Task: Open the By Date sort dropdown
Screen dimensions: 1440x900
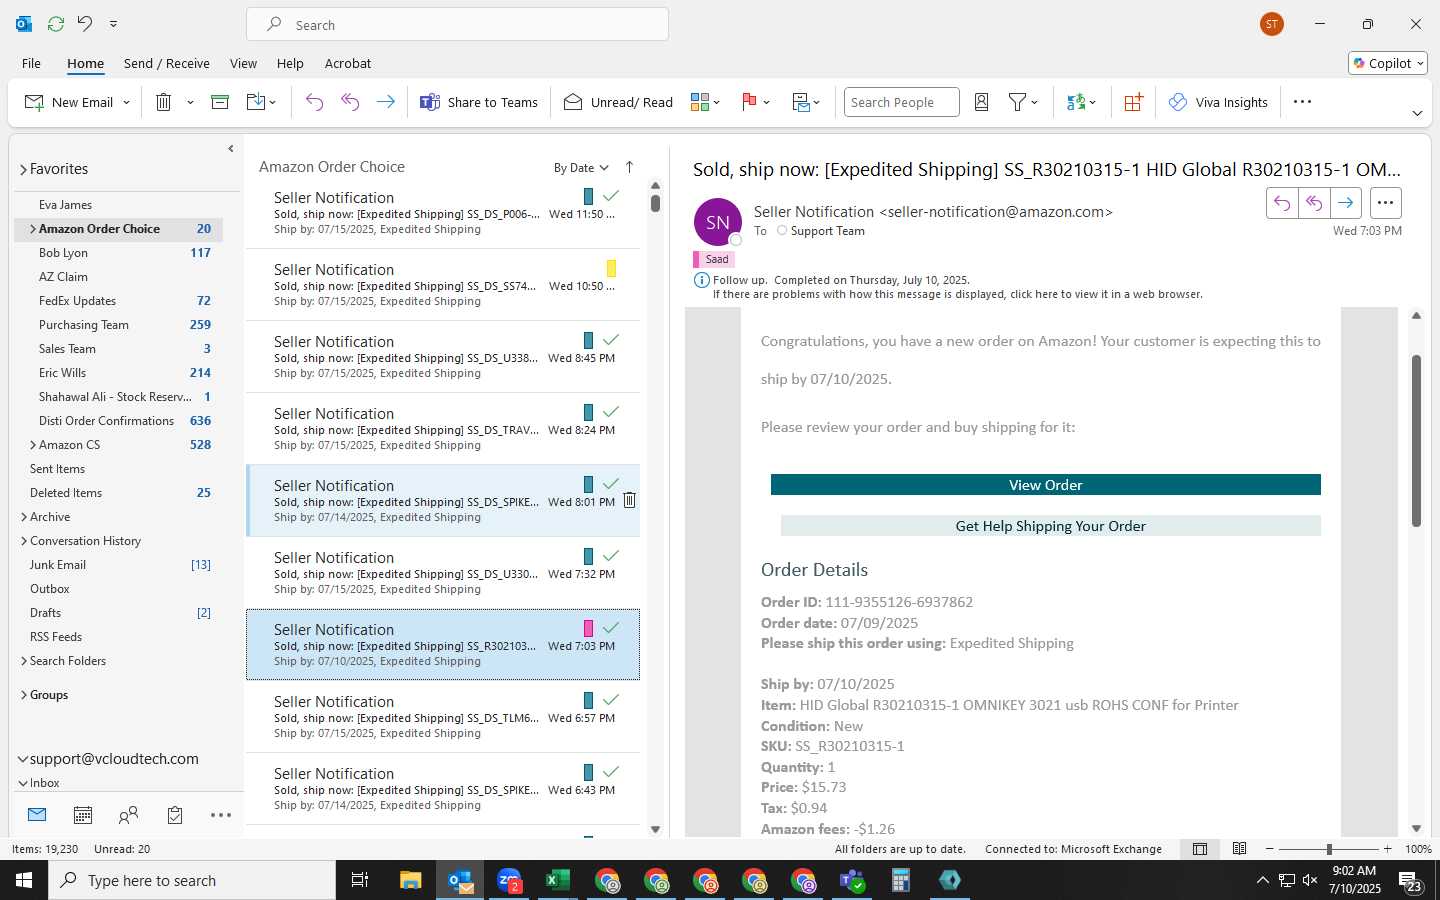Action: (x=581, y=168)
